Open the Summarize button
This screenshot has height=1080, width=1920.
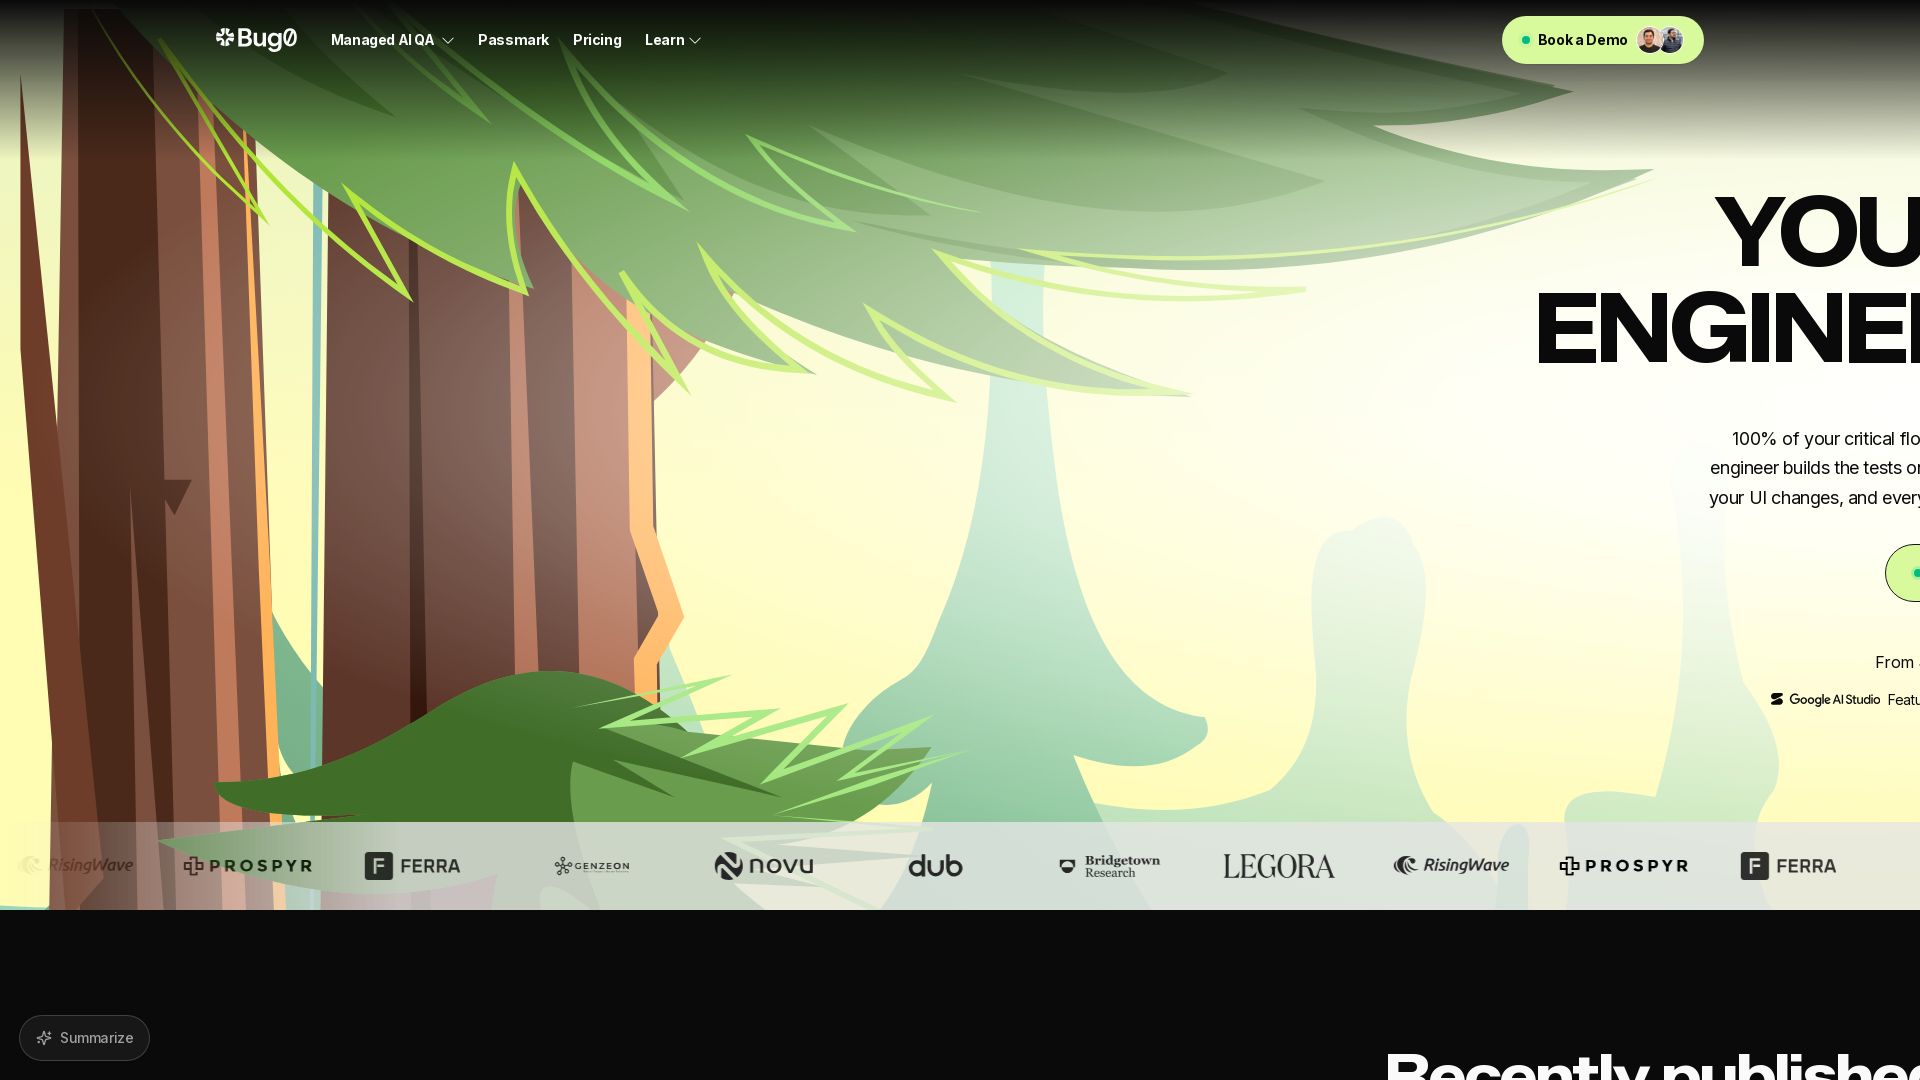pos(84,1038)
